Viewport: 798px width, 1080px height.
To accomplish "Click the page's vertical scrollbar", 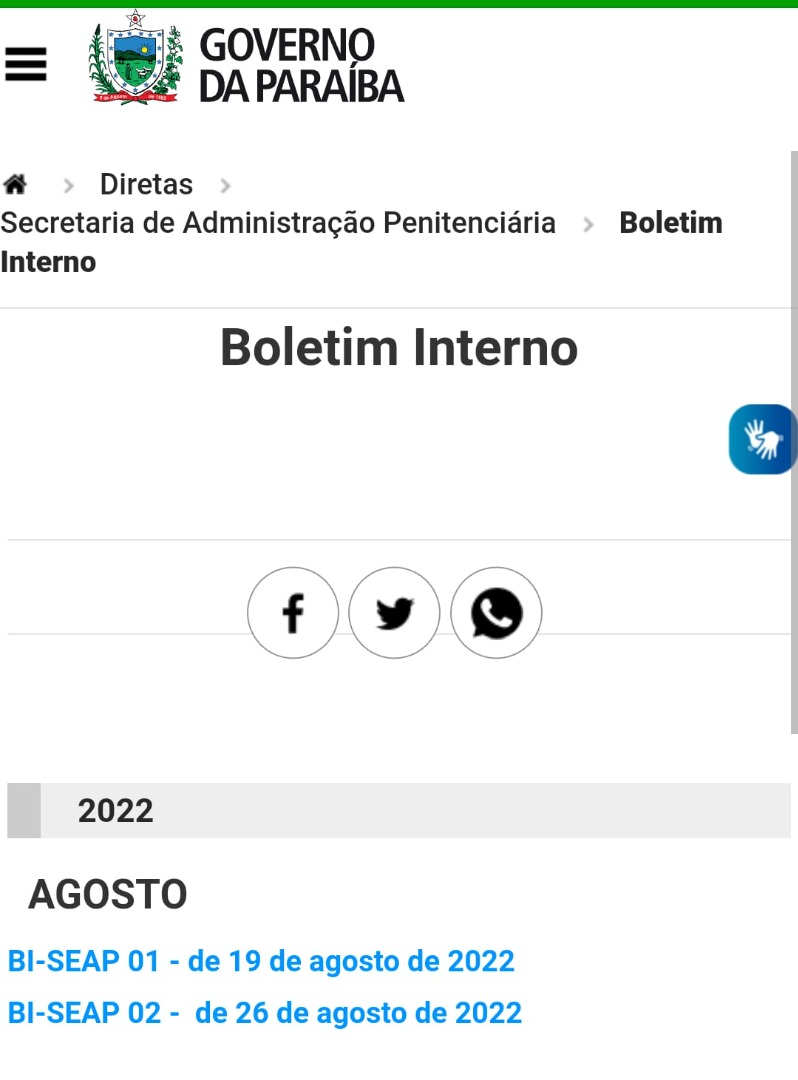I will coord(794,440).
